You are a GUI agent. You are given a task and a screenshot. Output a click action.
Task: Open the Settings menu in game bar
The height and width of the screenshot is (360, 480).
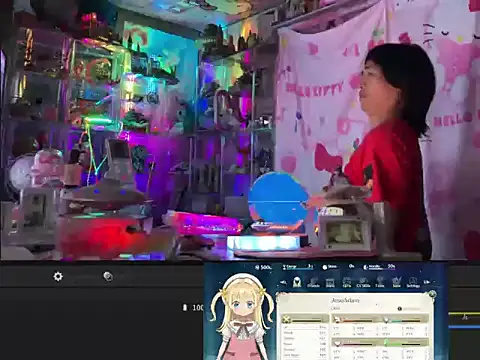coord(413,282)
